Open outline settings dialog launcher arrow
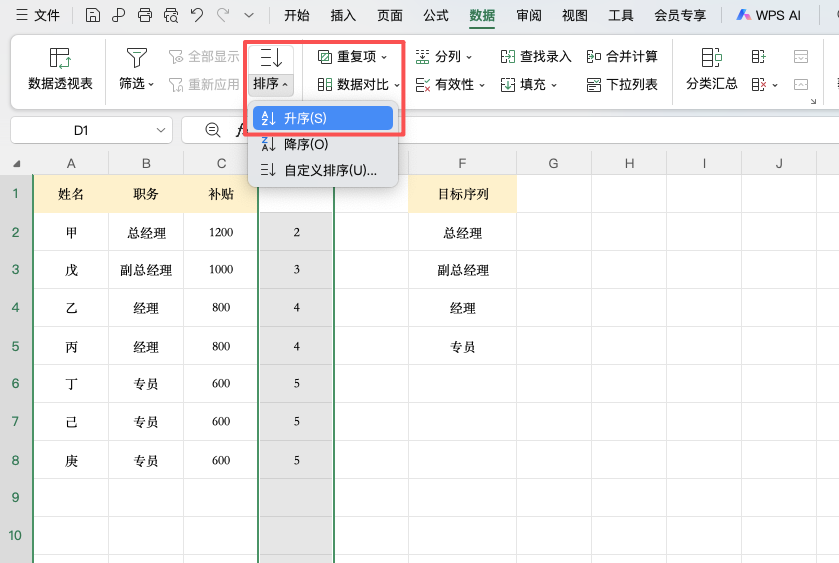 [813, 101]
